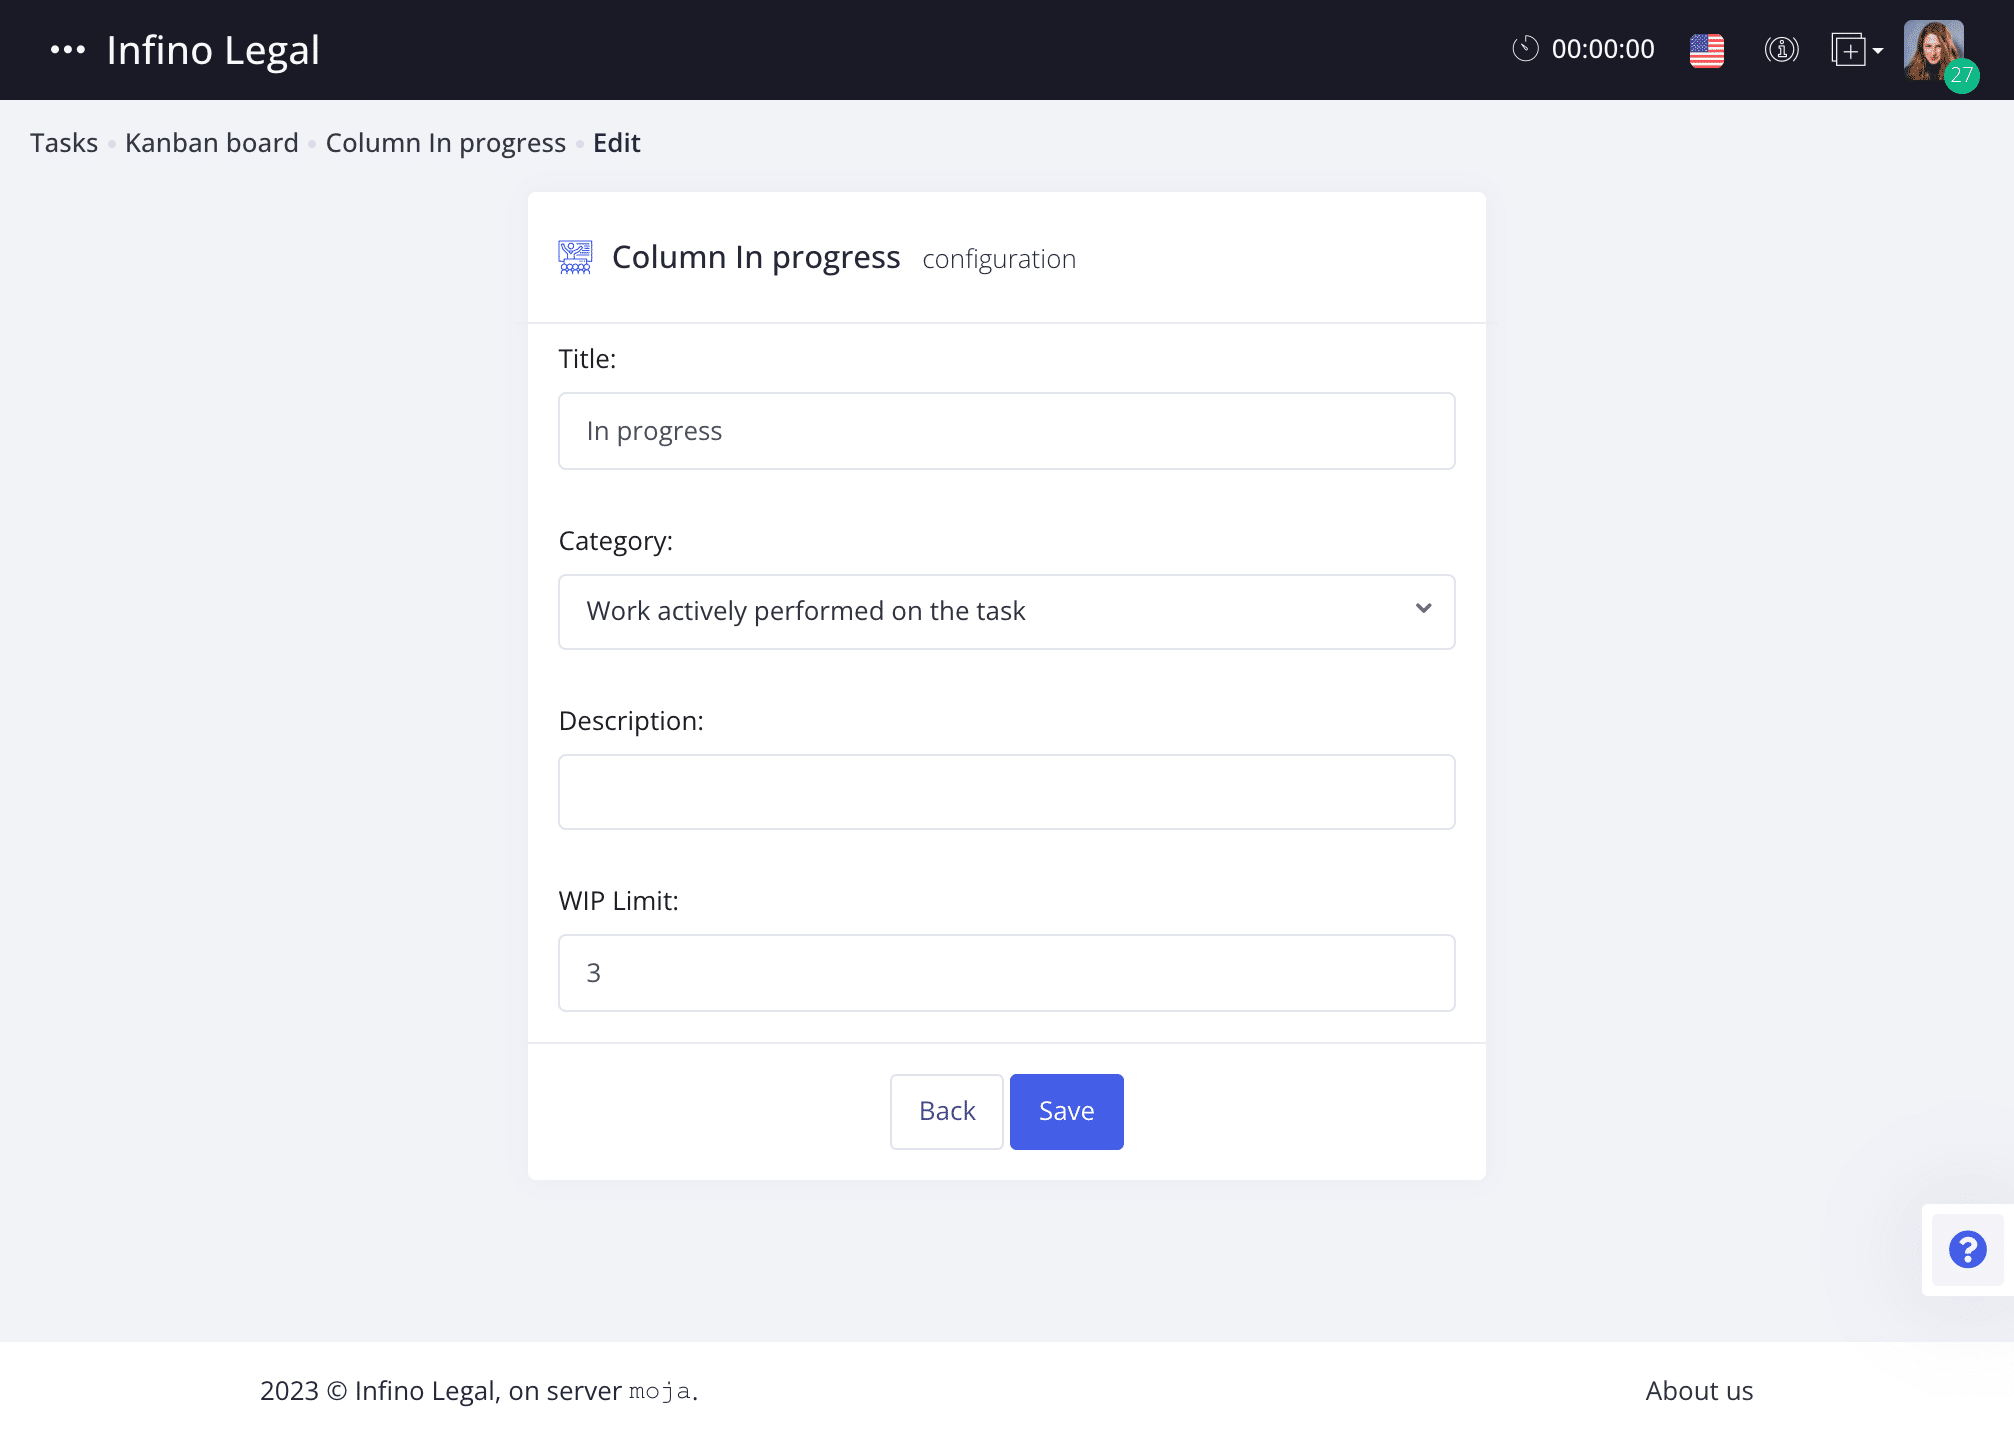Open the info icon in the top bar
The width and height of the screenshot is (2014, 1439).
(x=1780, y=49)
